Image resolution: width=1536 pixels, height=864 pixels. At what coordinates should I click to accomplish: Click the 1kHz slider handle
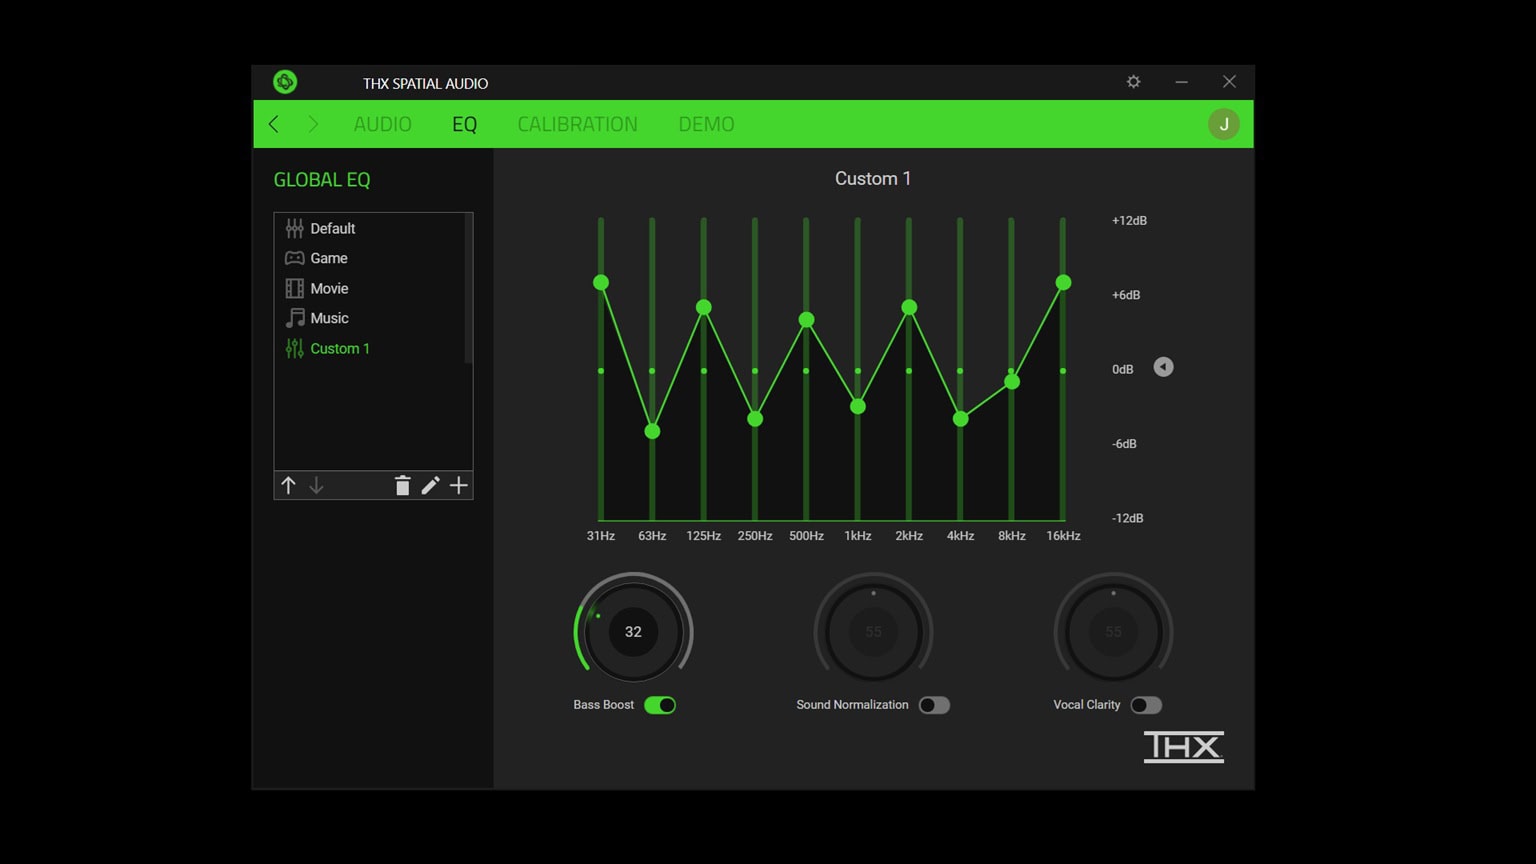tap(858, 406)
